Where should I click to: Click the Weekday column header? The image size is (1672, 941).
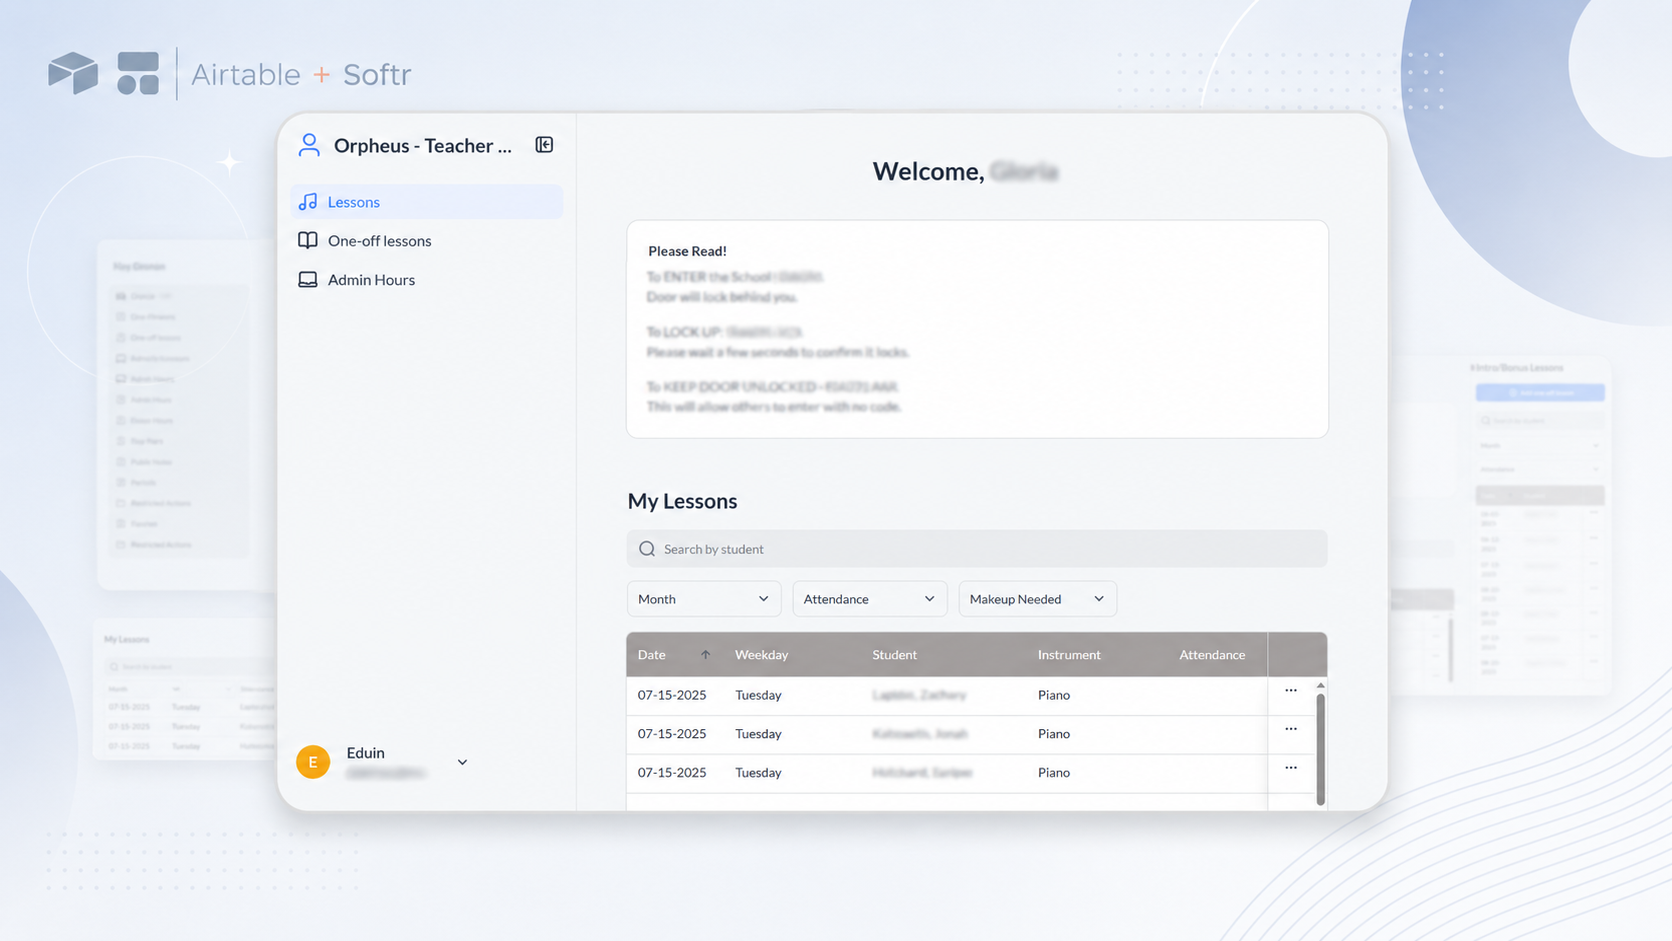pos(761,655)
